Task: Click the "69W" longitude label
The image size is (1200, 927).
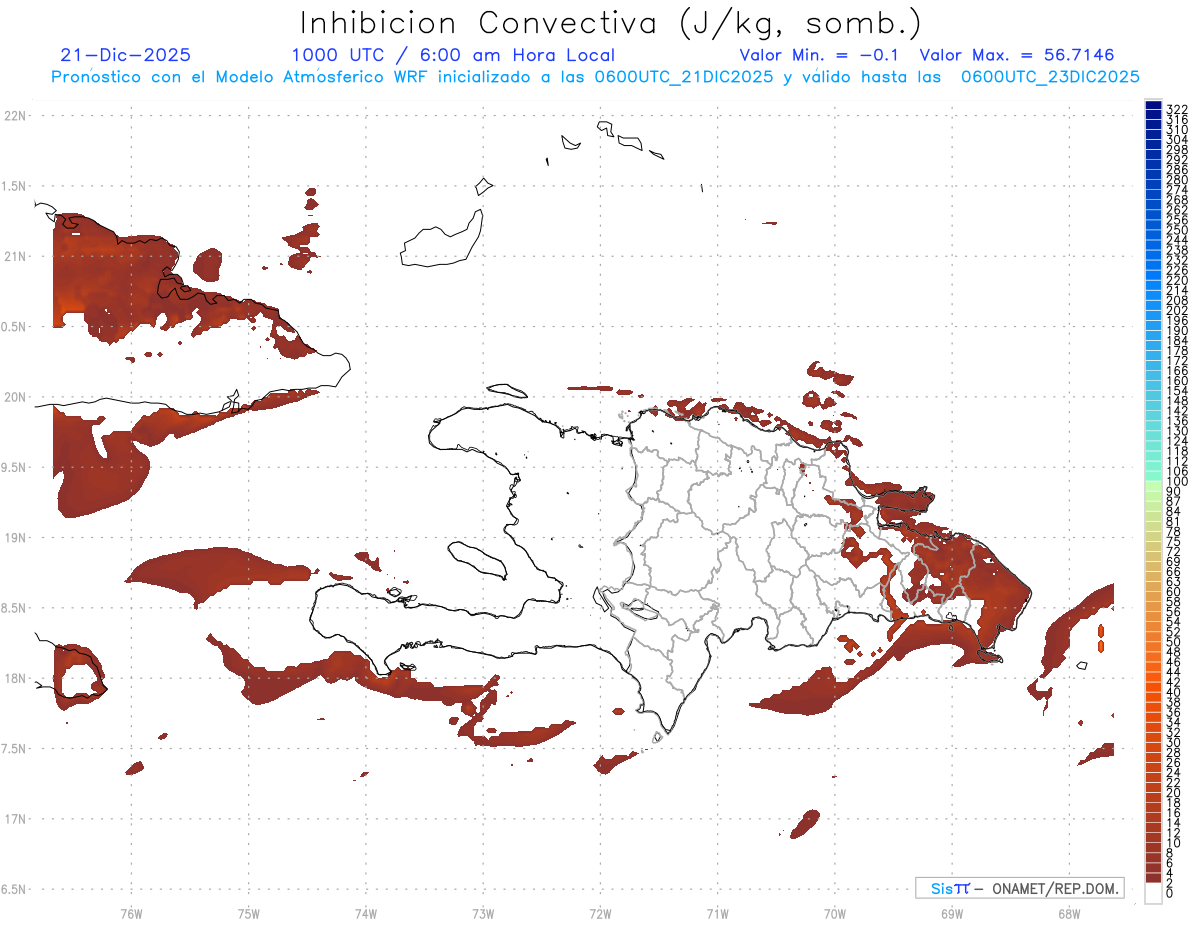Action: [x=952, y=913]
